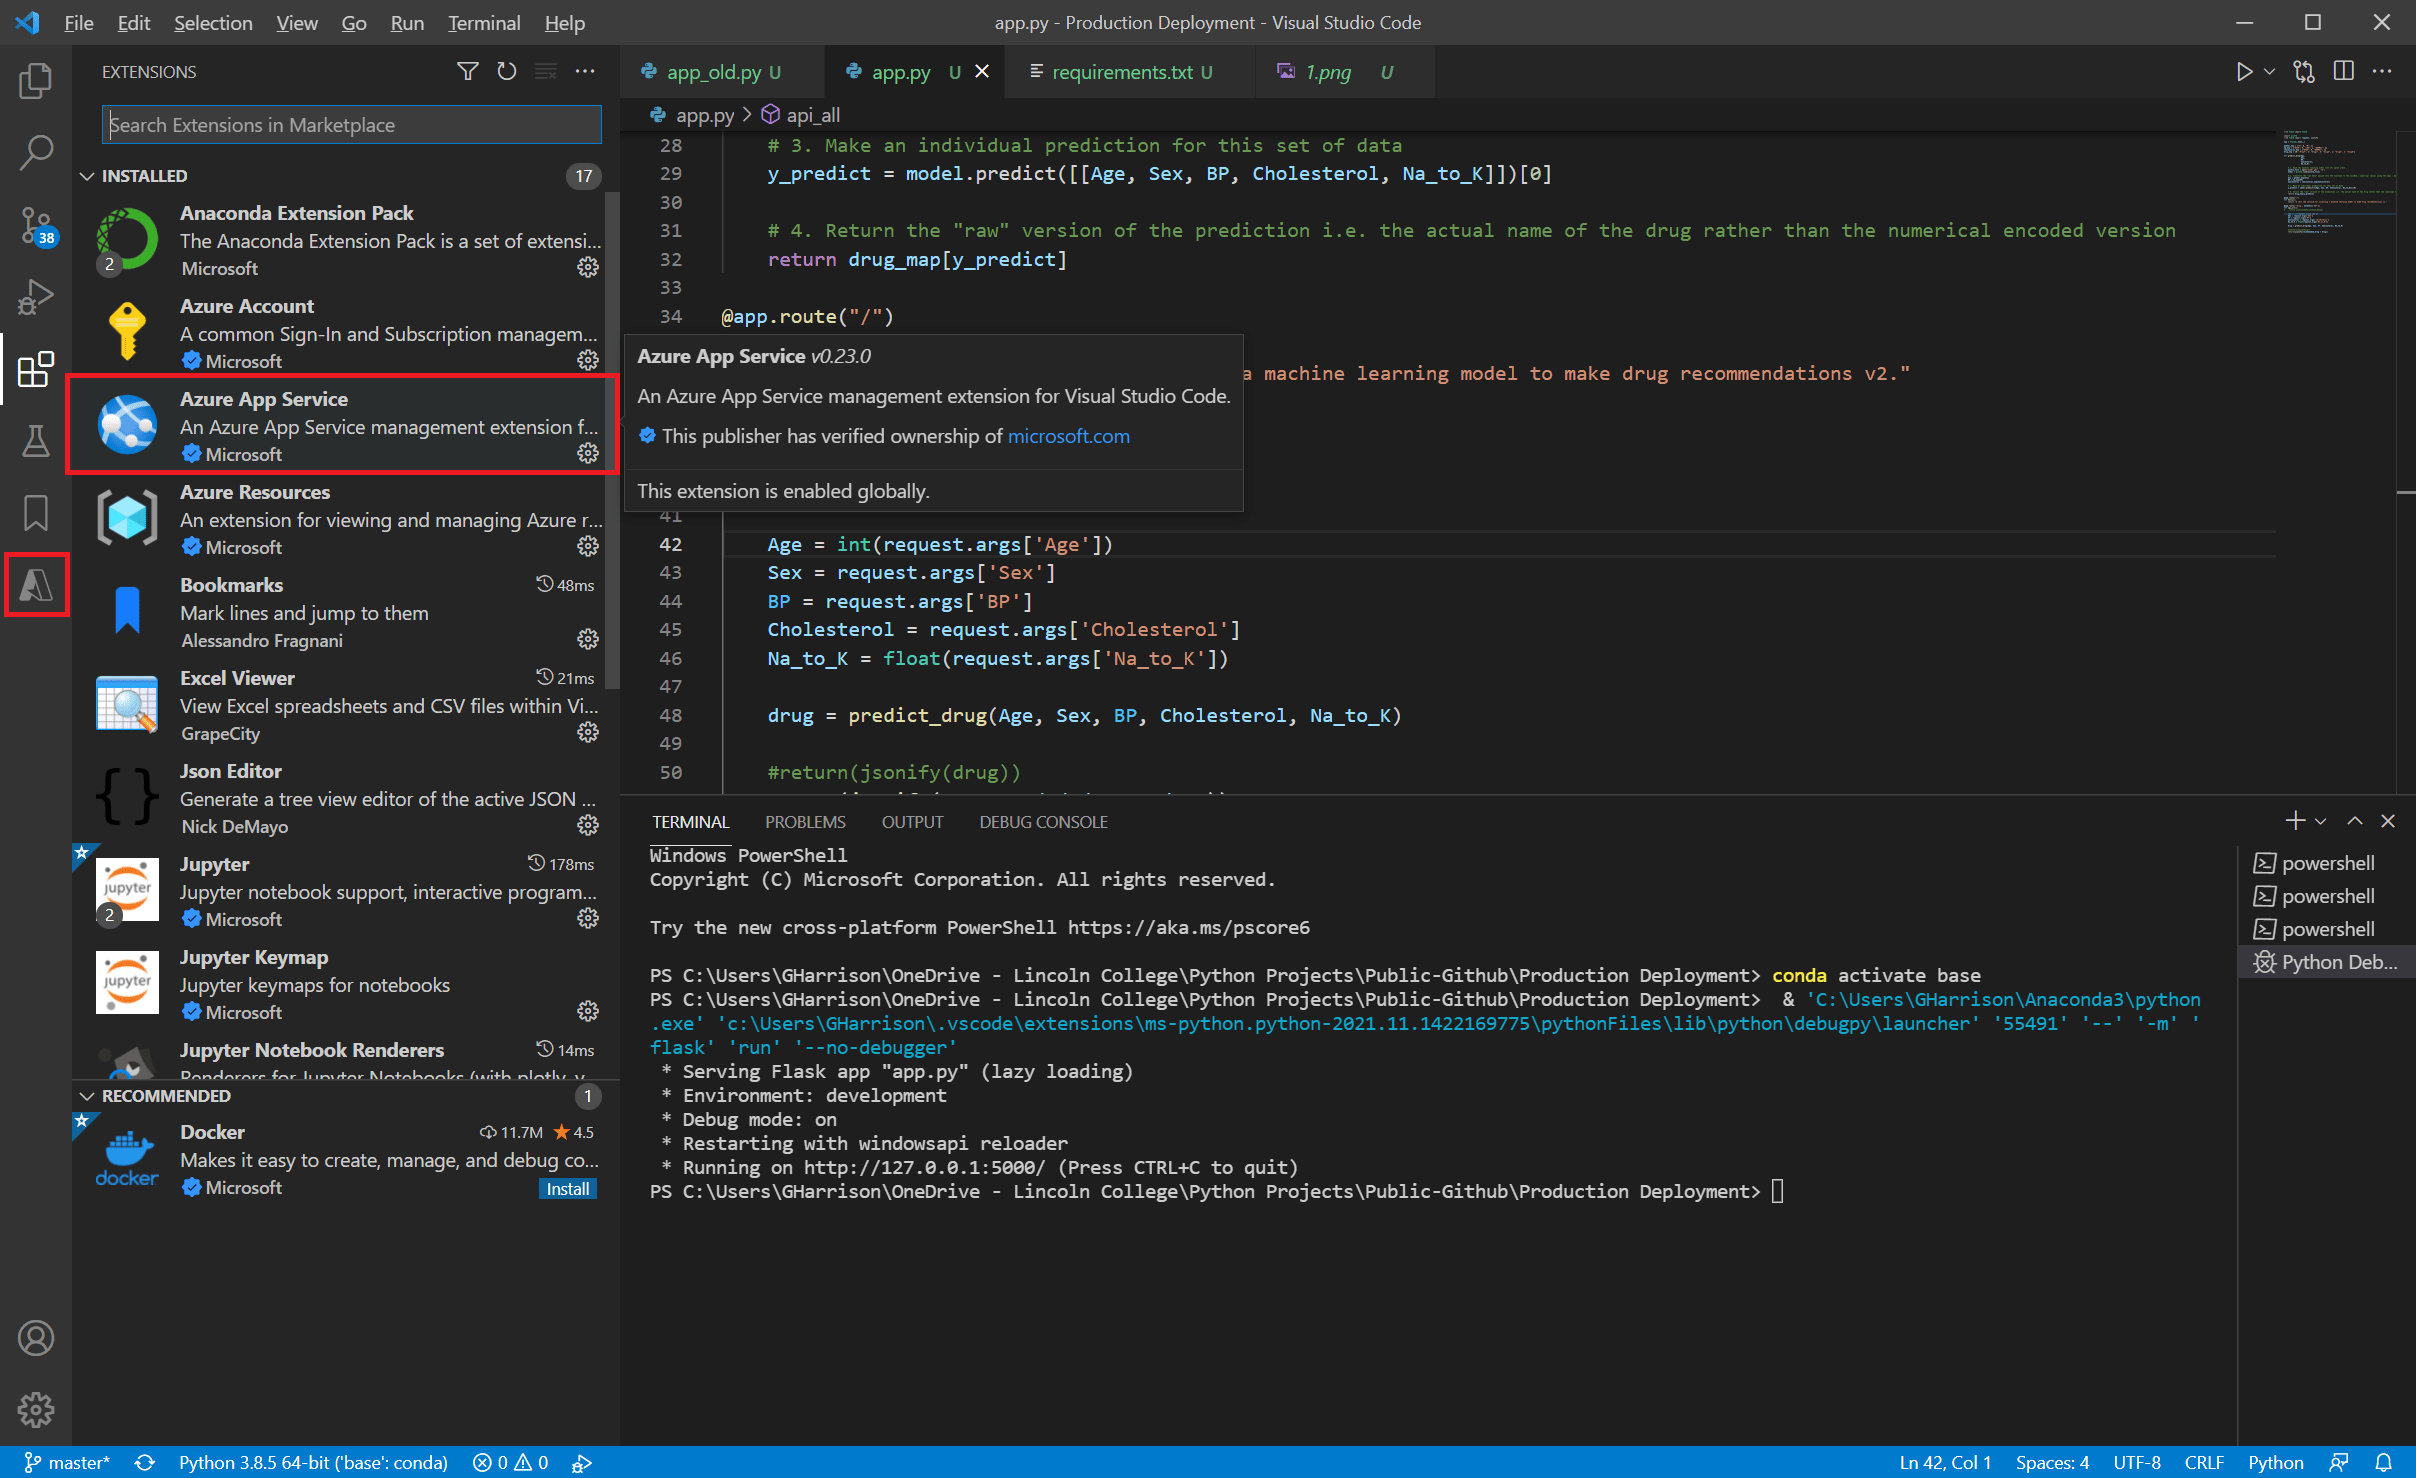Click the Search Extensions in Marketplace field

tap(352, 125)
